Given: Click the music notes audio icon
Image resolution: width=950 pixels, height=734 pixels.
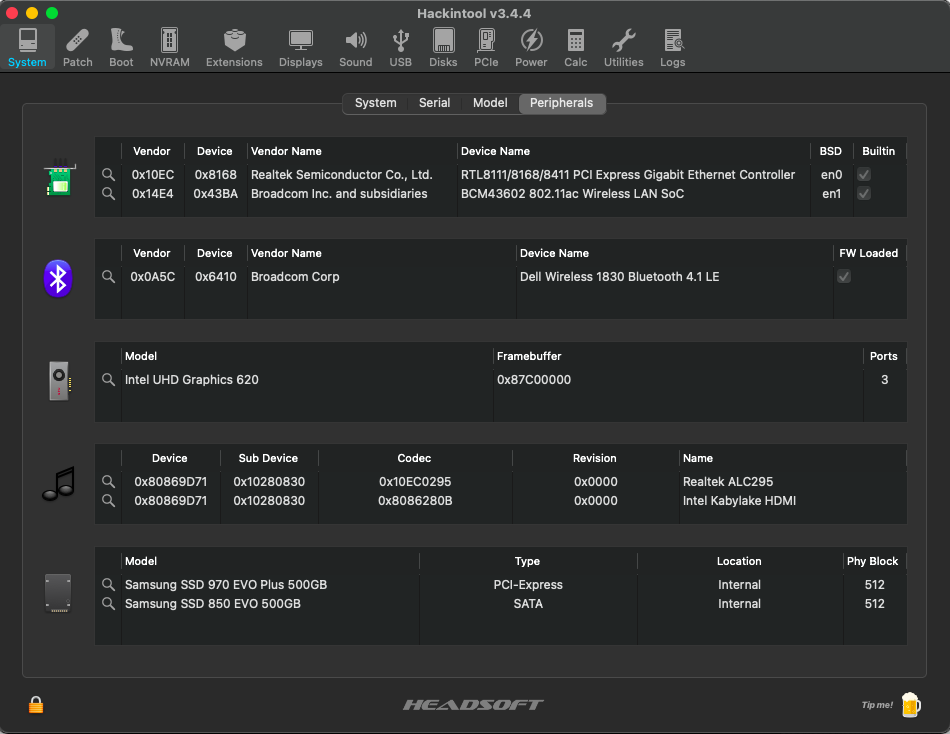Looking at the screenshot, I should click(x=59, y=483).
